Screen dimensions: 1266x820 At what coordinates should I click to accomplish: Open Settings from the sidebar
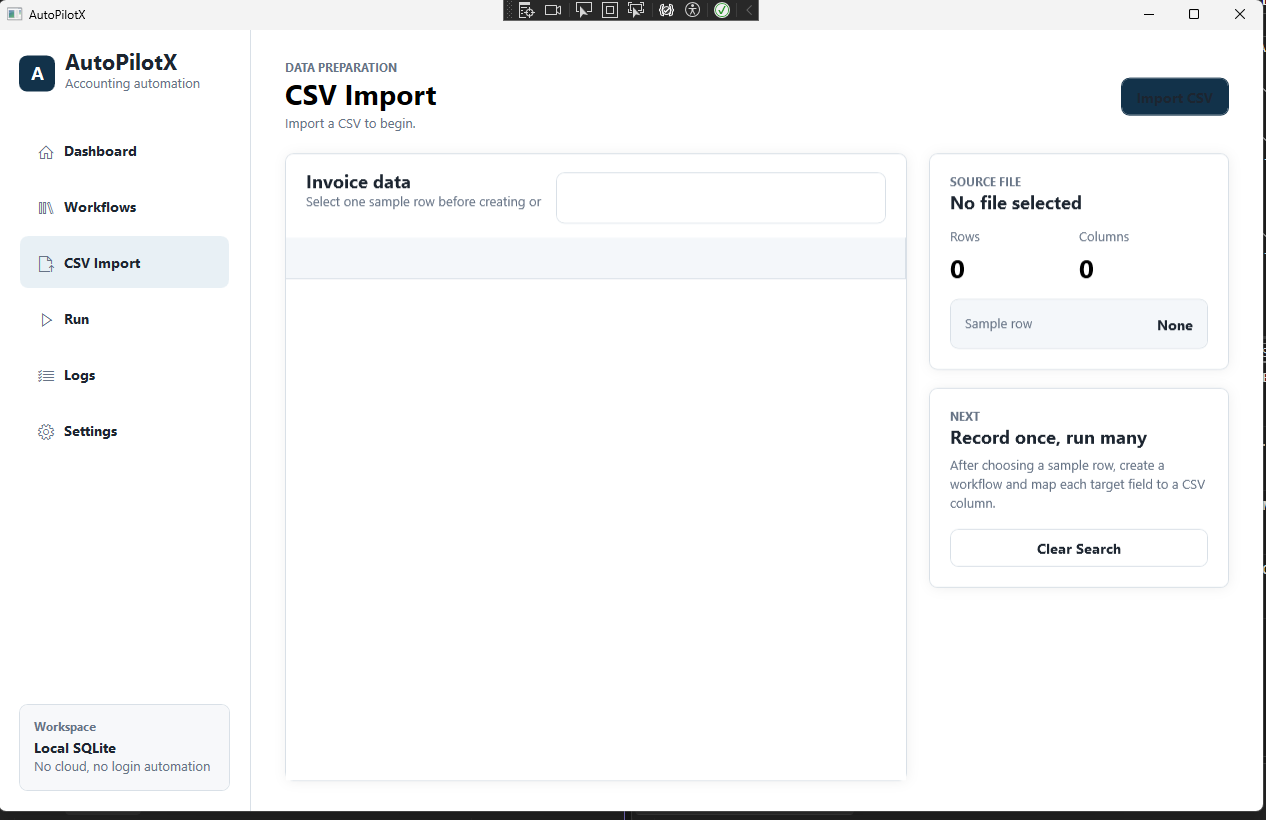(124, 432)
